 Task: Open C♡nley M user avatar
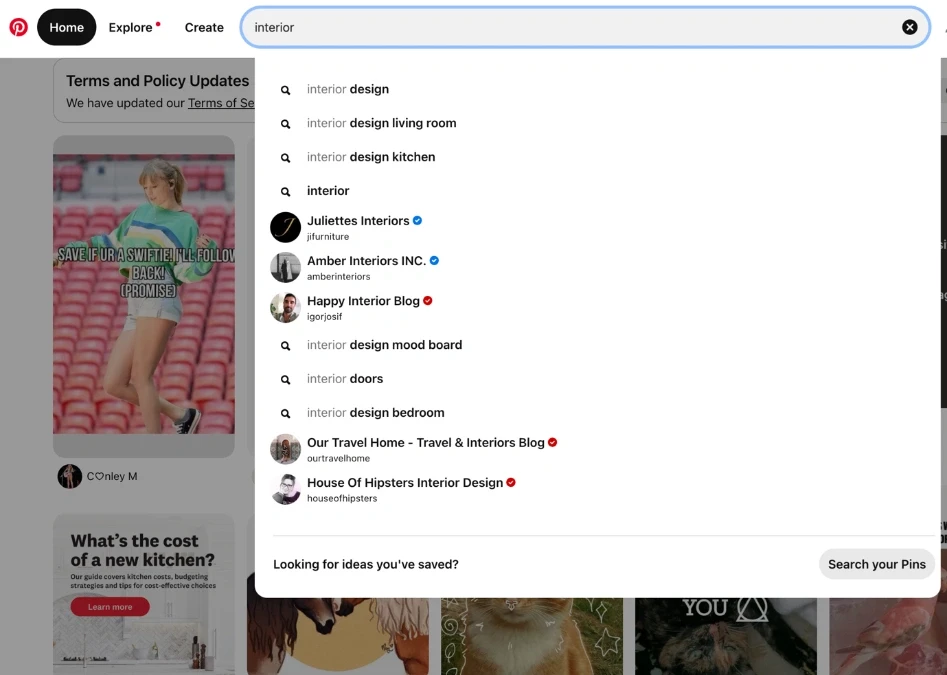(x=70, y=476)
